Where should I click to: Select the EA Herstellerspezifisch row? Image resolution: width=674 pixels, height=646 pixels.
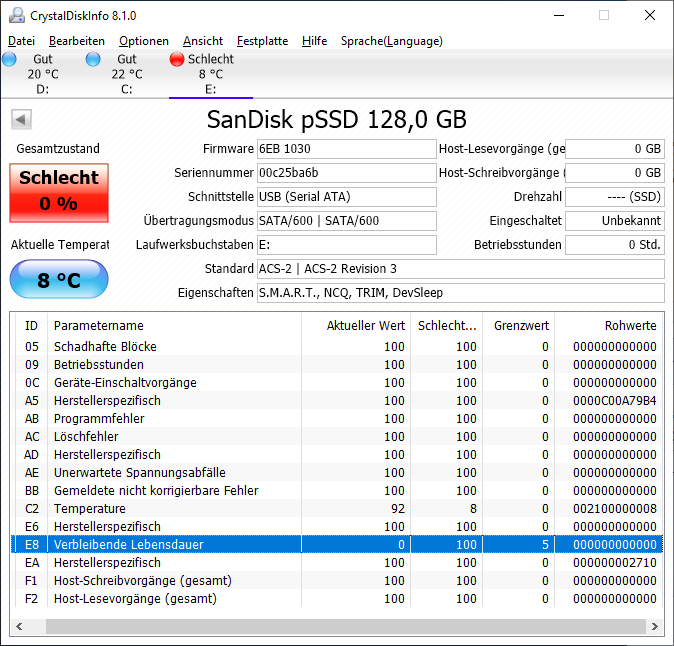337,563
